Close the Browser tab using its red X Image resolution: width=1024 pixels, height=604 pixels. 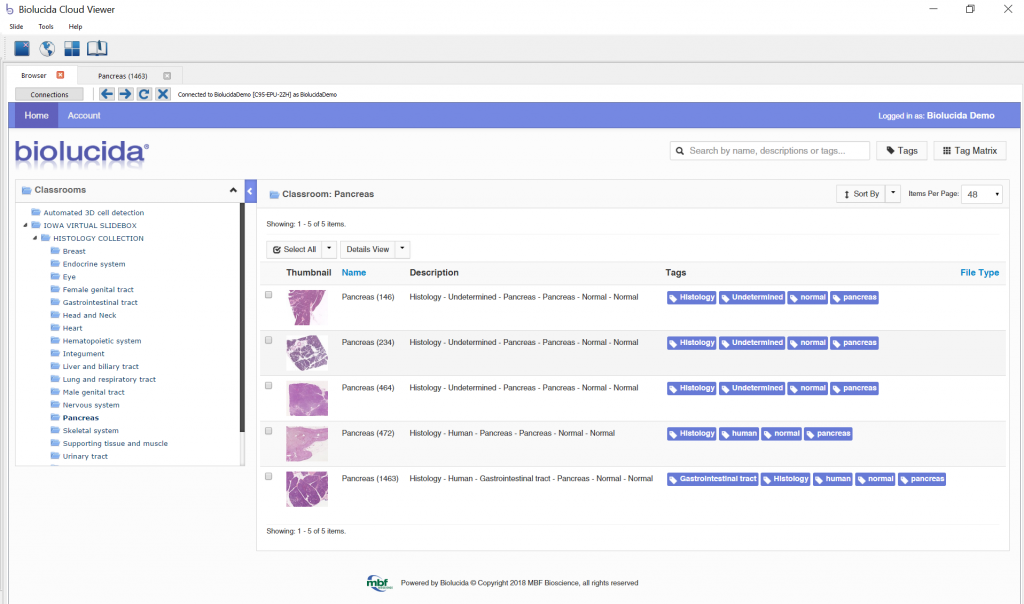pos(61,75)
